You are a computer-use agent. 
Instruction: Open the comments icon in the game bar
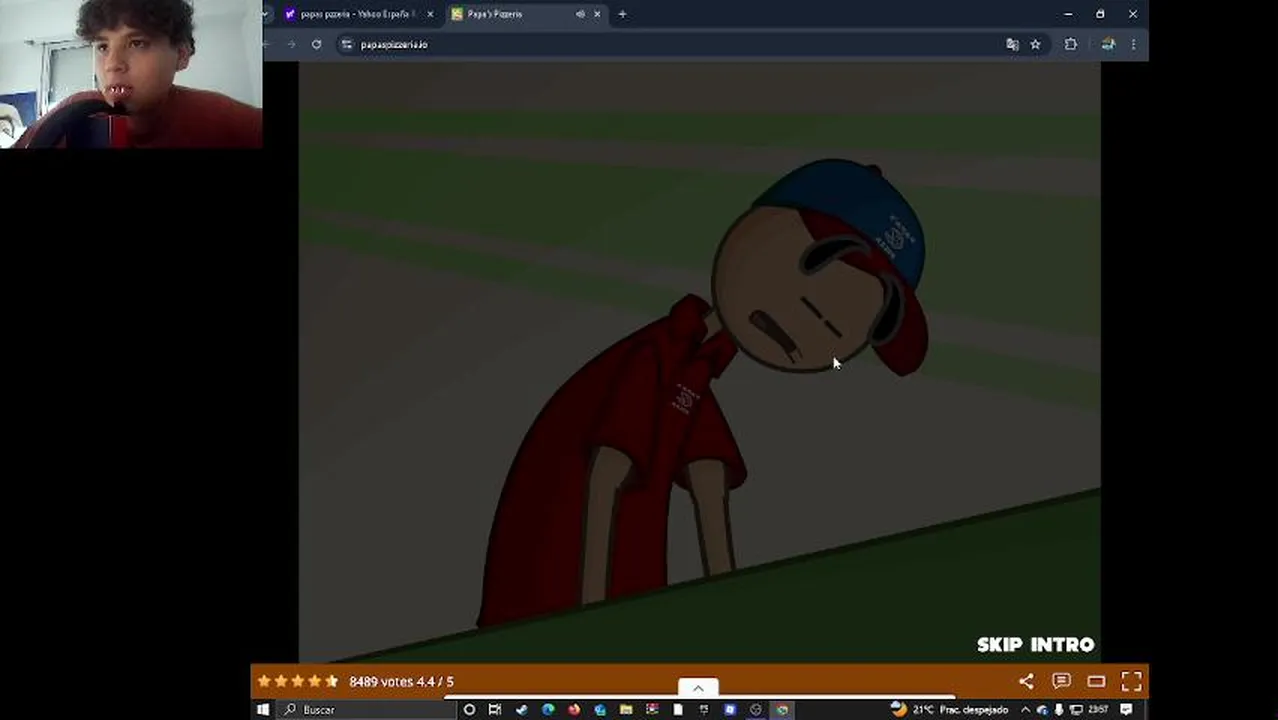coord(1061,681)
